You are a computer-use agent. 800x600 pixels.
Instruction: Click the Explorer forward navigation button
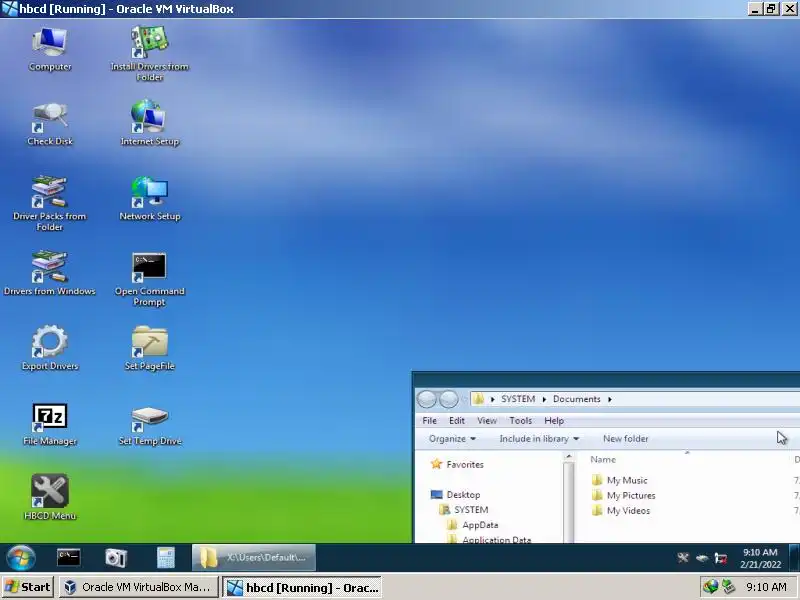point(448,399)
